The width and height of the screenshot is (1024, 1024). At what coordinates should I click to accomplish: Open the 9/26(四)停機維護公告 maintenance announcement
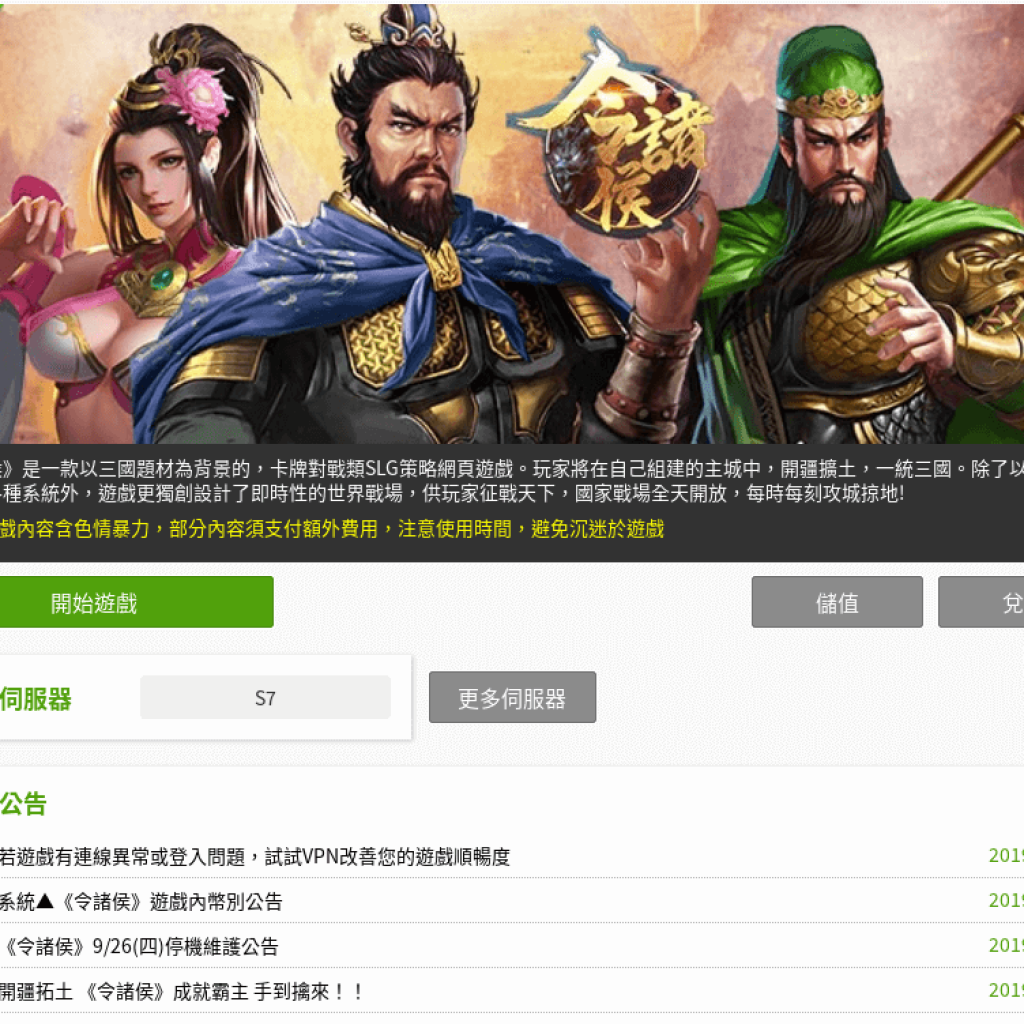click(x=140, y=946)
